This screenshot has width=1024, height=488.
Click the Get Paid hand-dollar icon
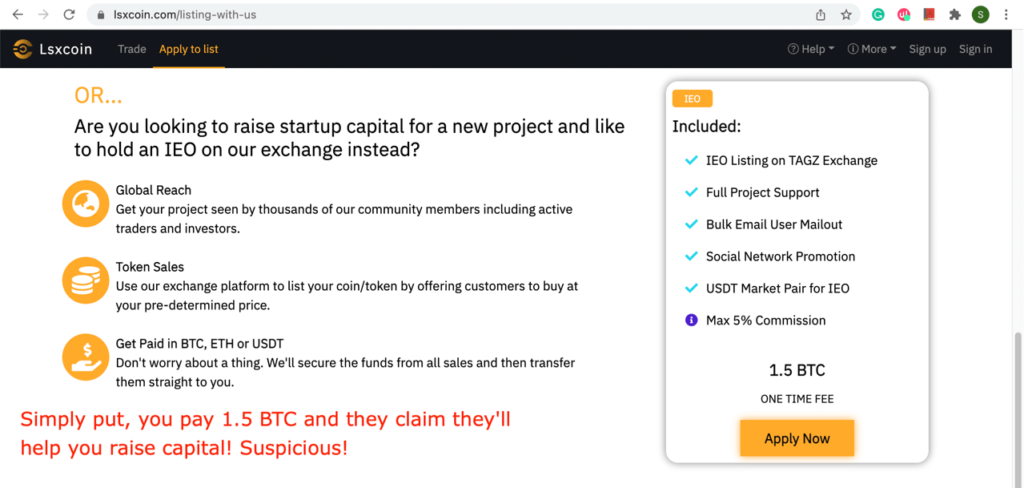tap(85, 357)
